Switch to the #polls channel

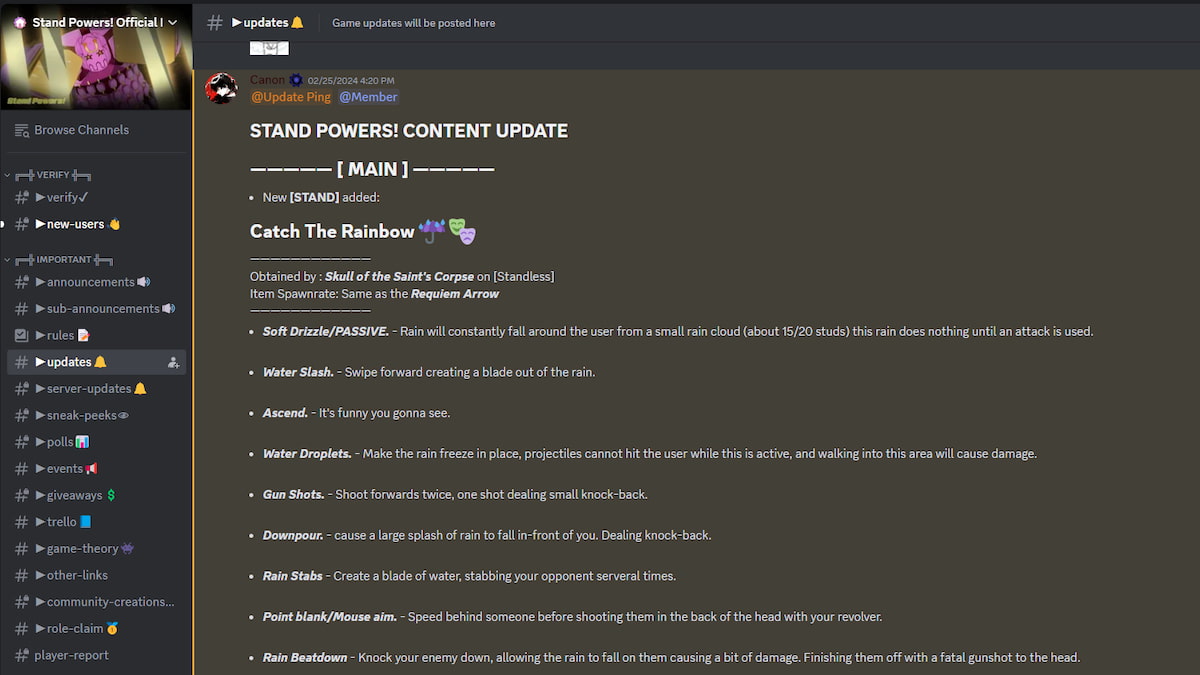click(60, 441)
